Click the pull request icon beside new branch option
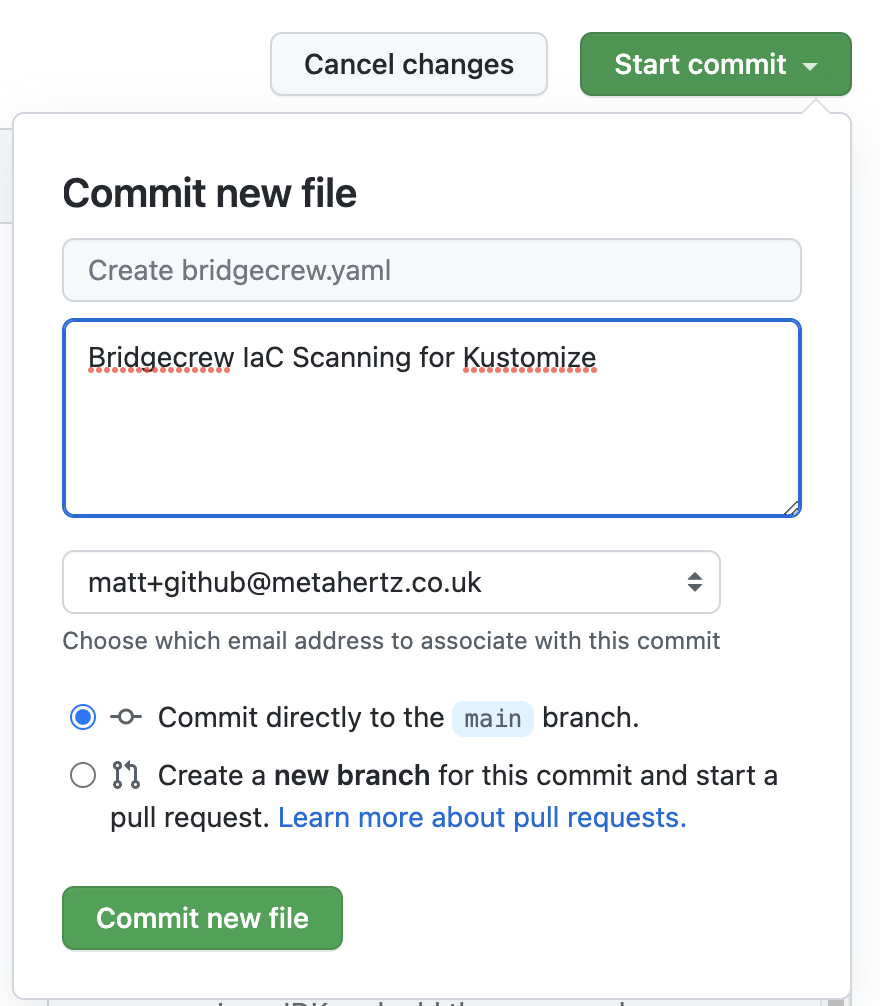 coord(126,775)
